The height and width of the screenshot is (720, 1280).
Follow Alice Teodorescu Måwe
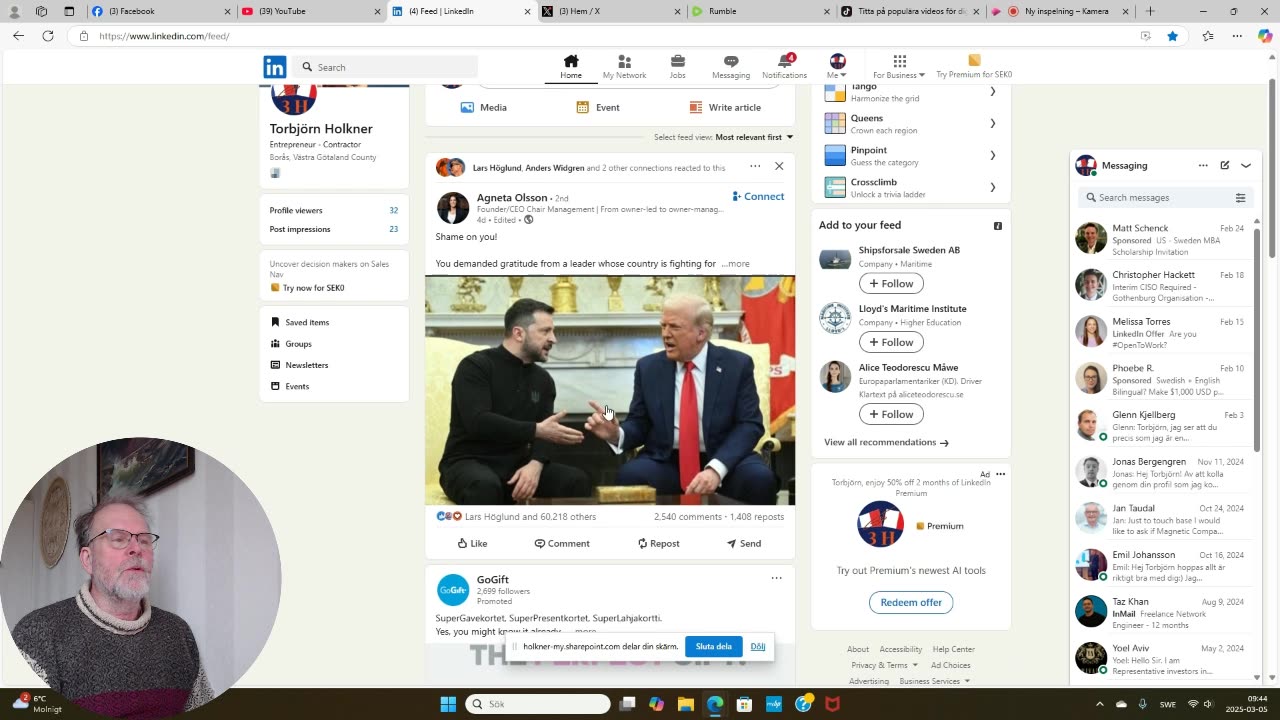point(890,414)
